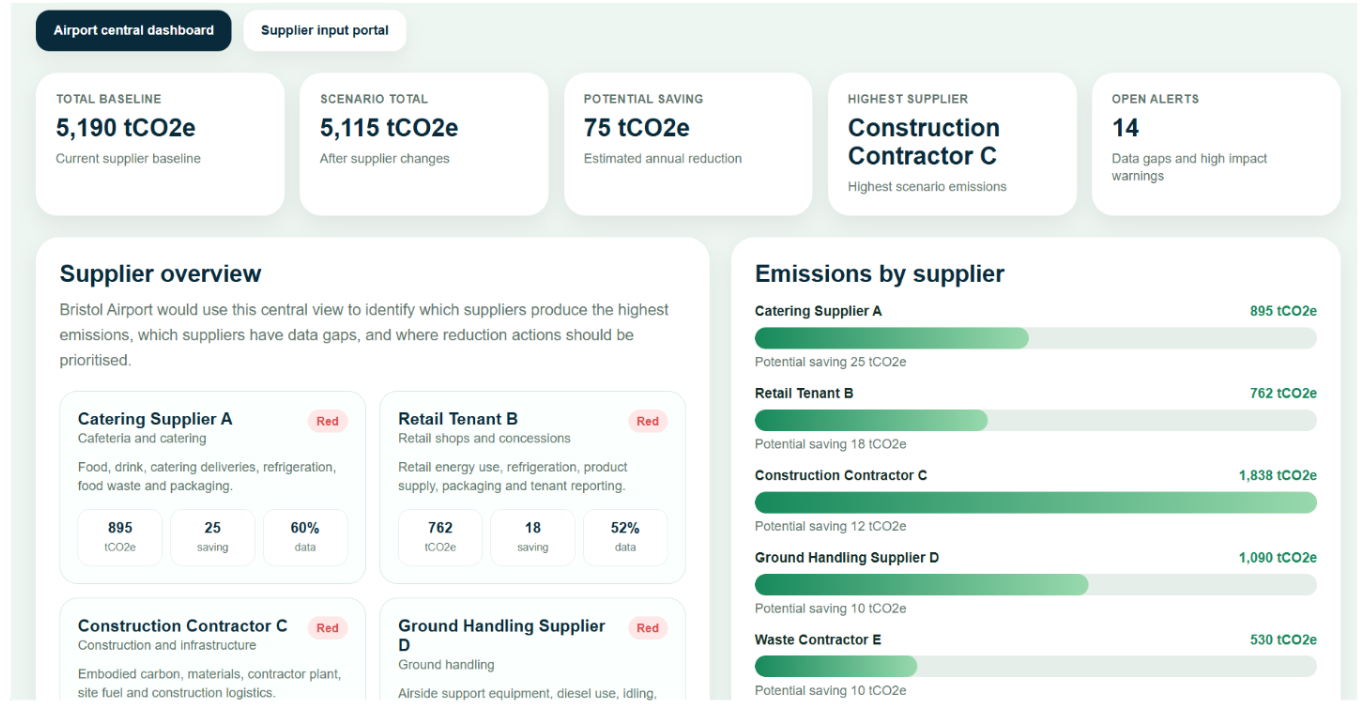The width and height of the screenshot is (1362, 712).
Task: Click the Retail shops and concessions subtitle
Action: (x=484, y=438)
